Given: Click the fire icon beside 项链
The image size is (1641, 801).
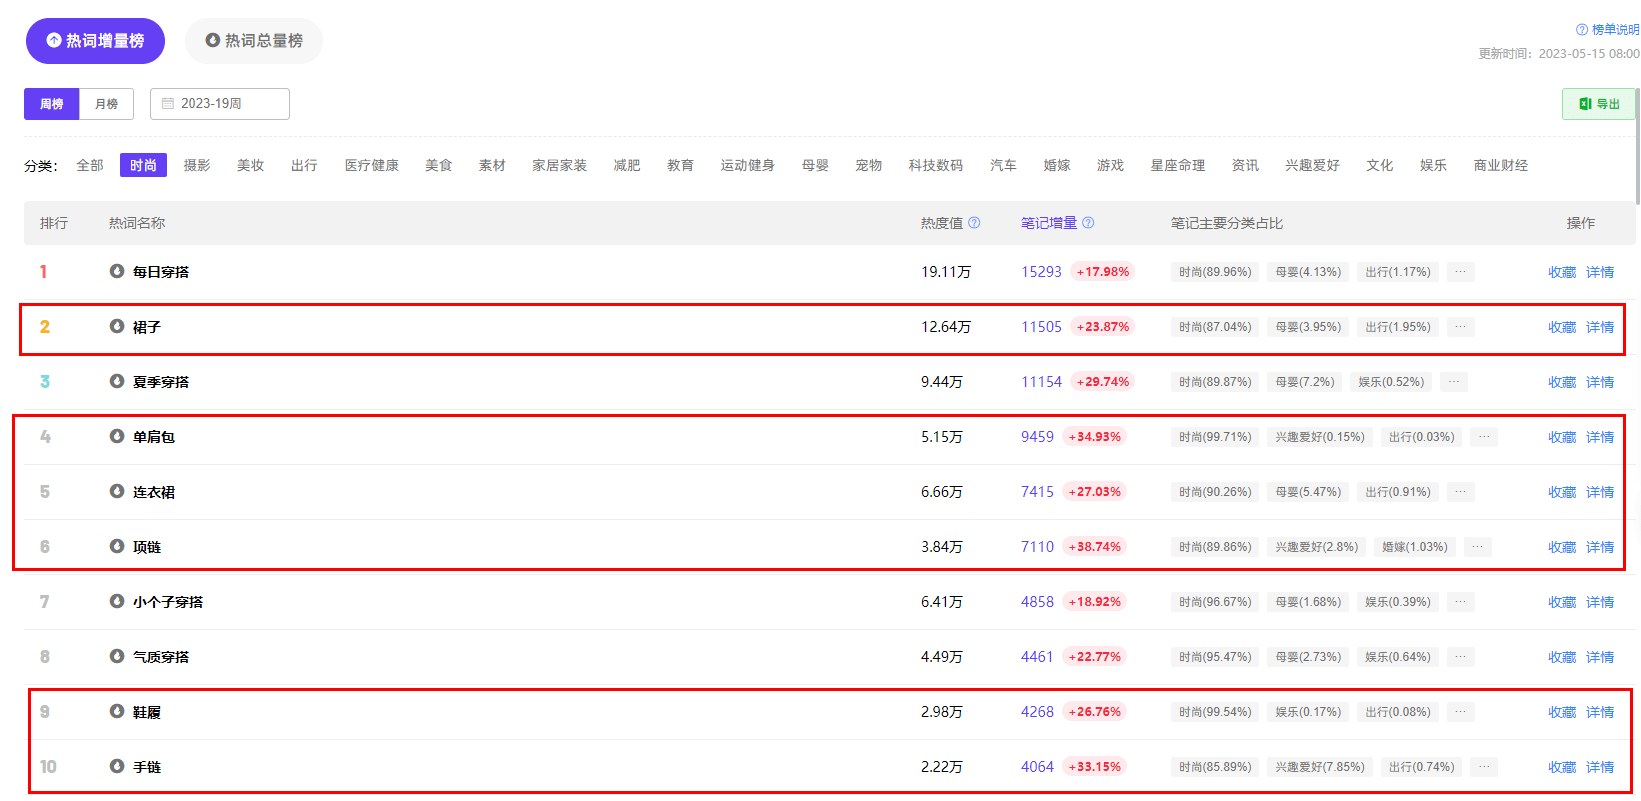Looking at the screenshot, I should (117, 546).
